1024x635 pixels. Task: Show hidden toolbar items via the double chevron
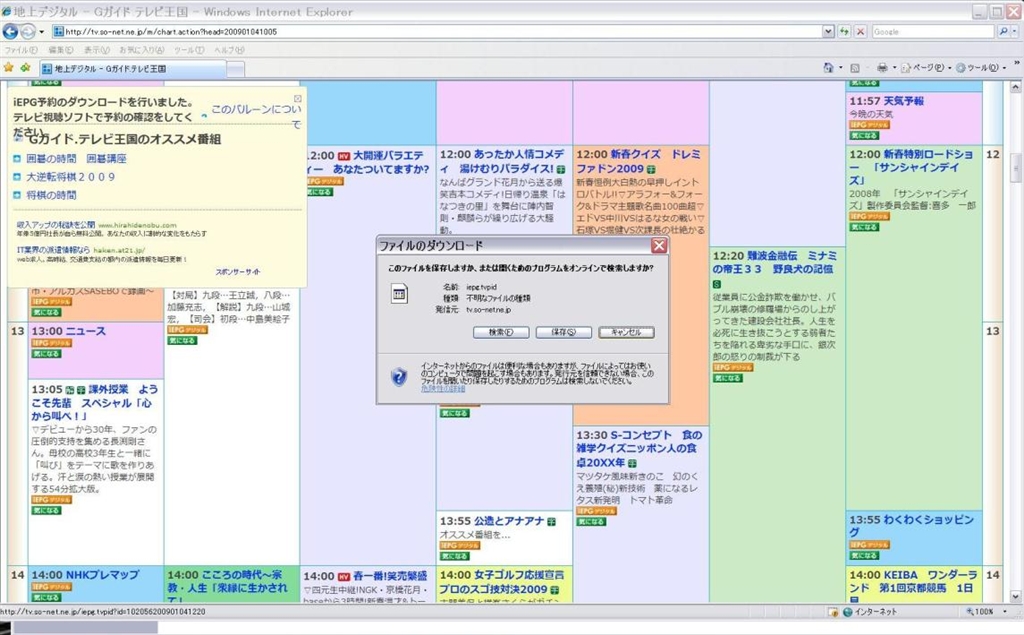coord(1016,64)
